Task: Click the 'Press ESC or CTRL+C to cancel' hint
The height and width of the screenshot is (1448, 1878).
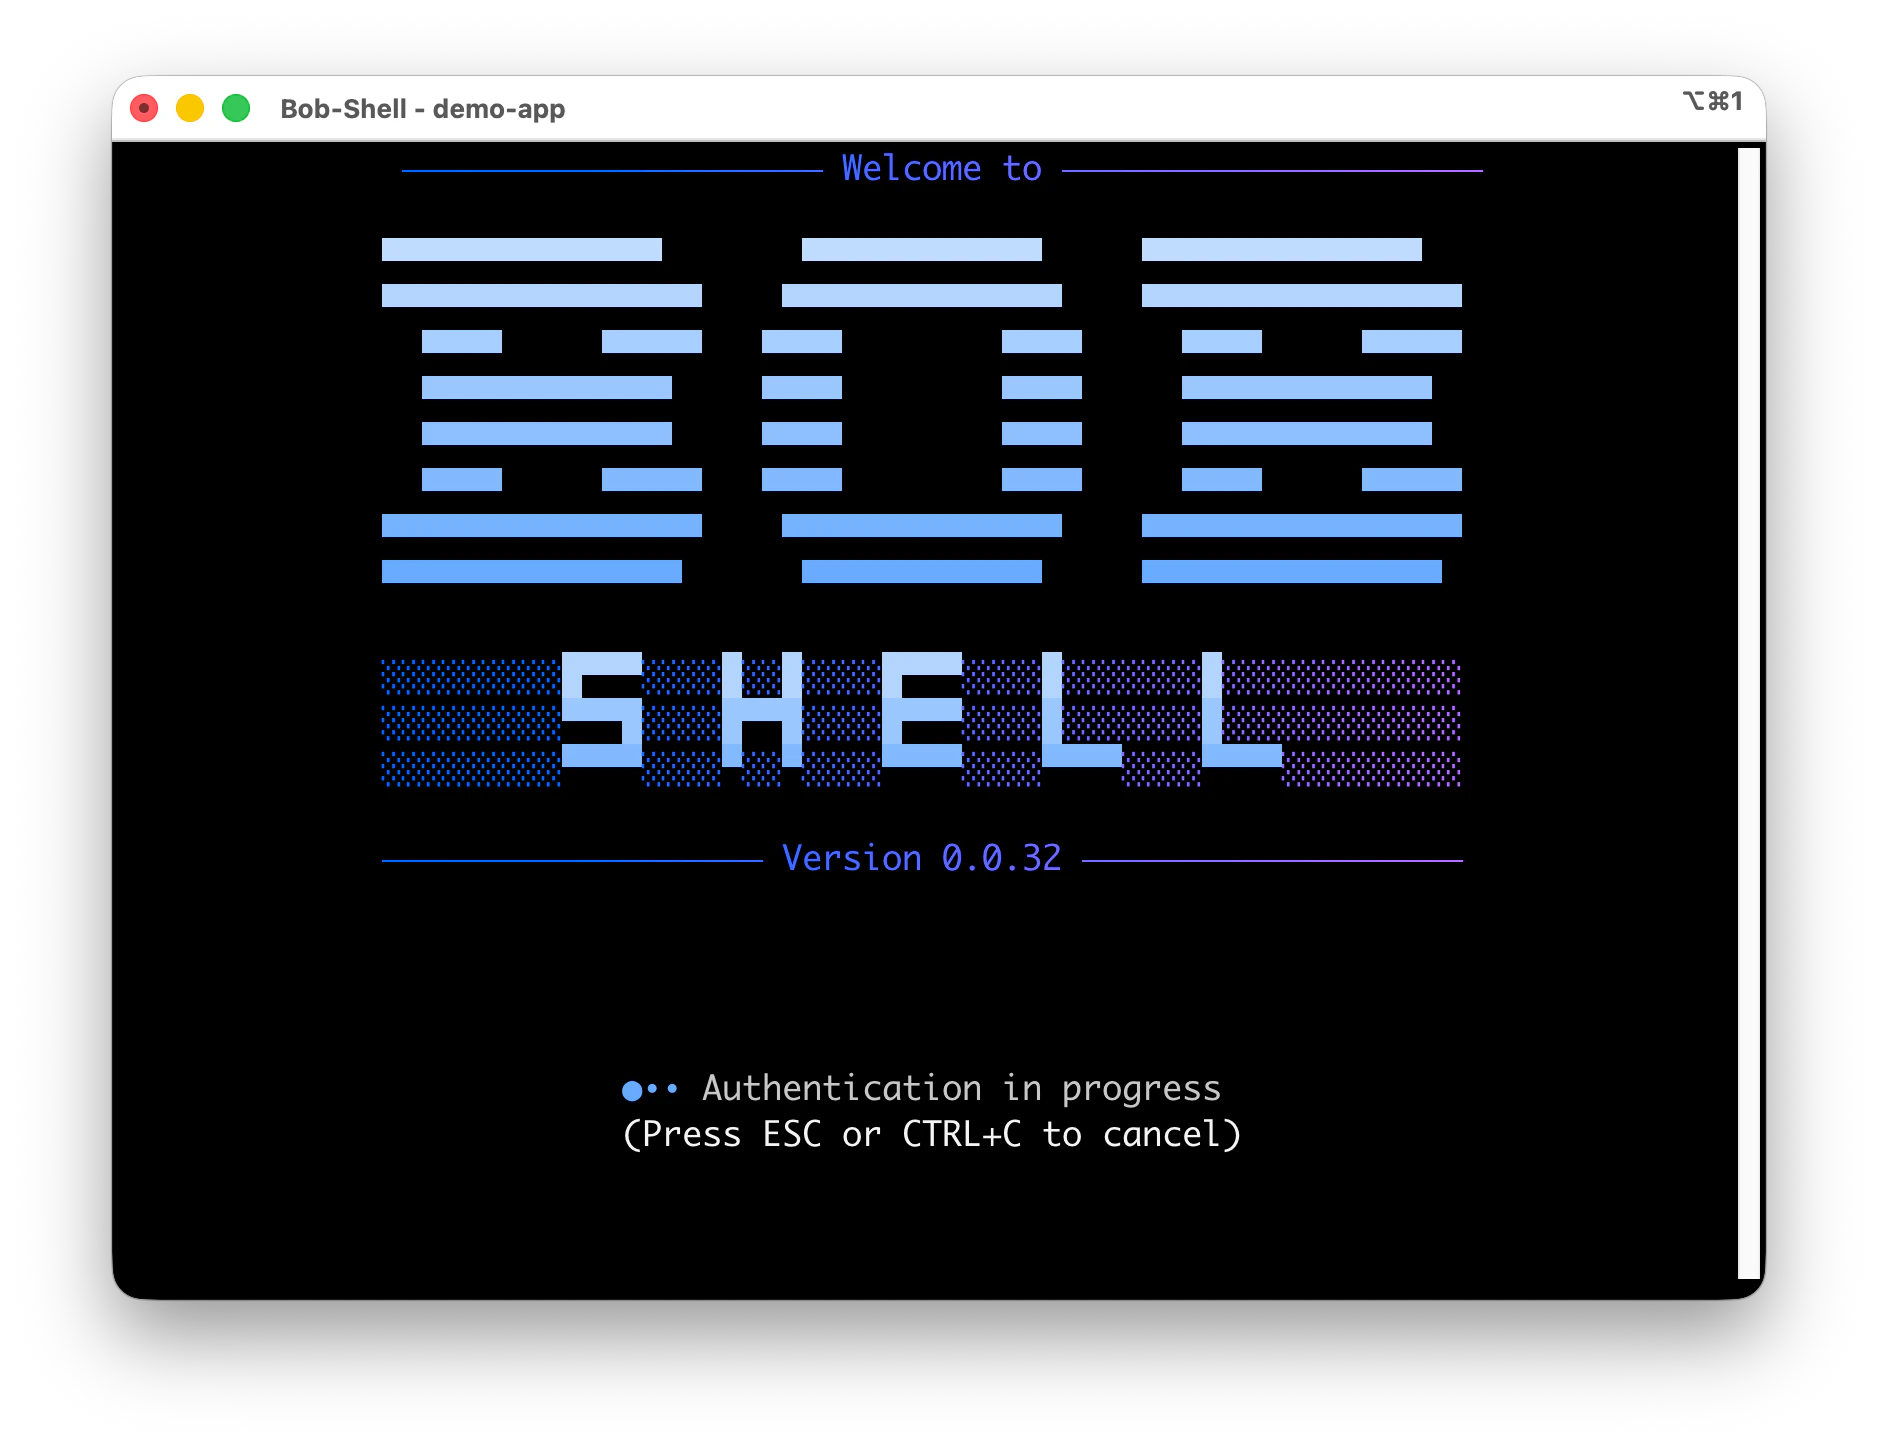Action: (931, 1134)
